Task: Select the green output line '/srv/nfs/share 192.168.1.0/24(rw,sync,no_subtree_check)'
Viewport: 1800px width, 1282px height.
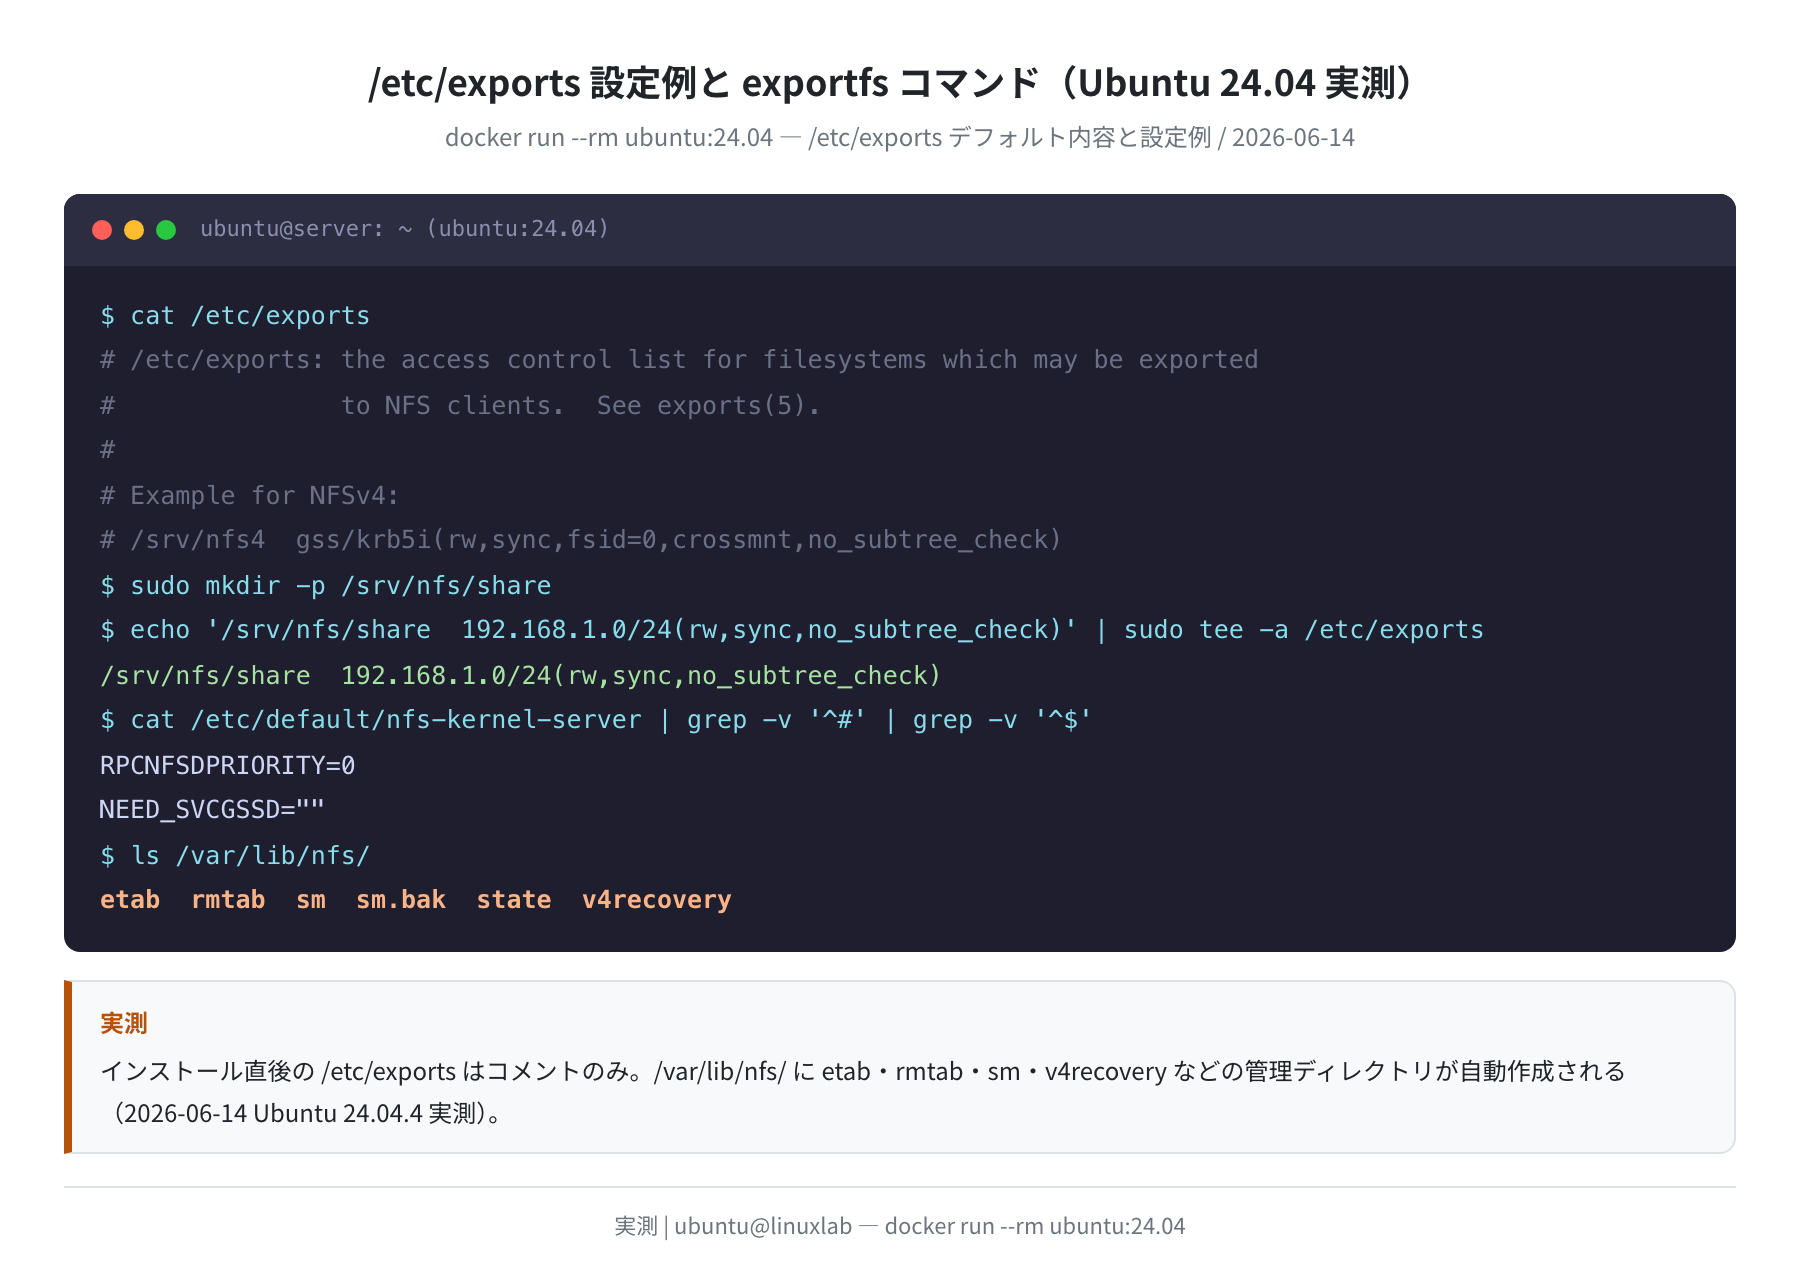Action: pyautogui.click(x=520, y=676)
